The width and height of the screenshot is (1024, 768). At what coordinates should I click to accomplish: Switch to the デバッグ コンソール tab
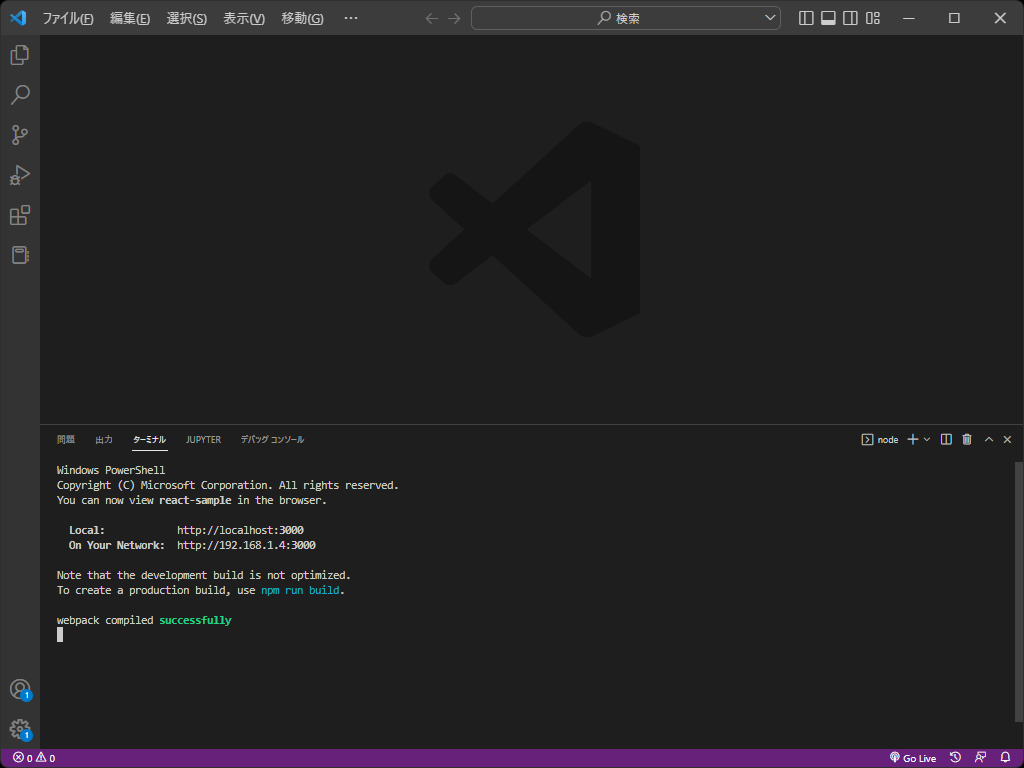point(272,440)
